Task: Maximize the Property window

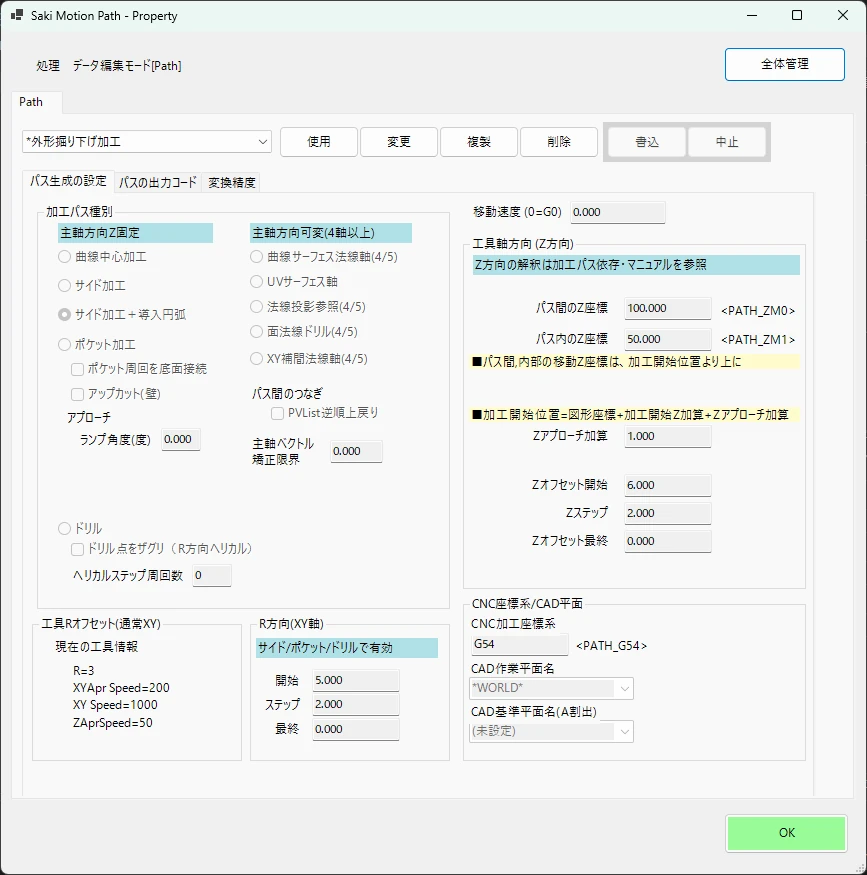Action: [x=797, y=15]
